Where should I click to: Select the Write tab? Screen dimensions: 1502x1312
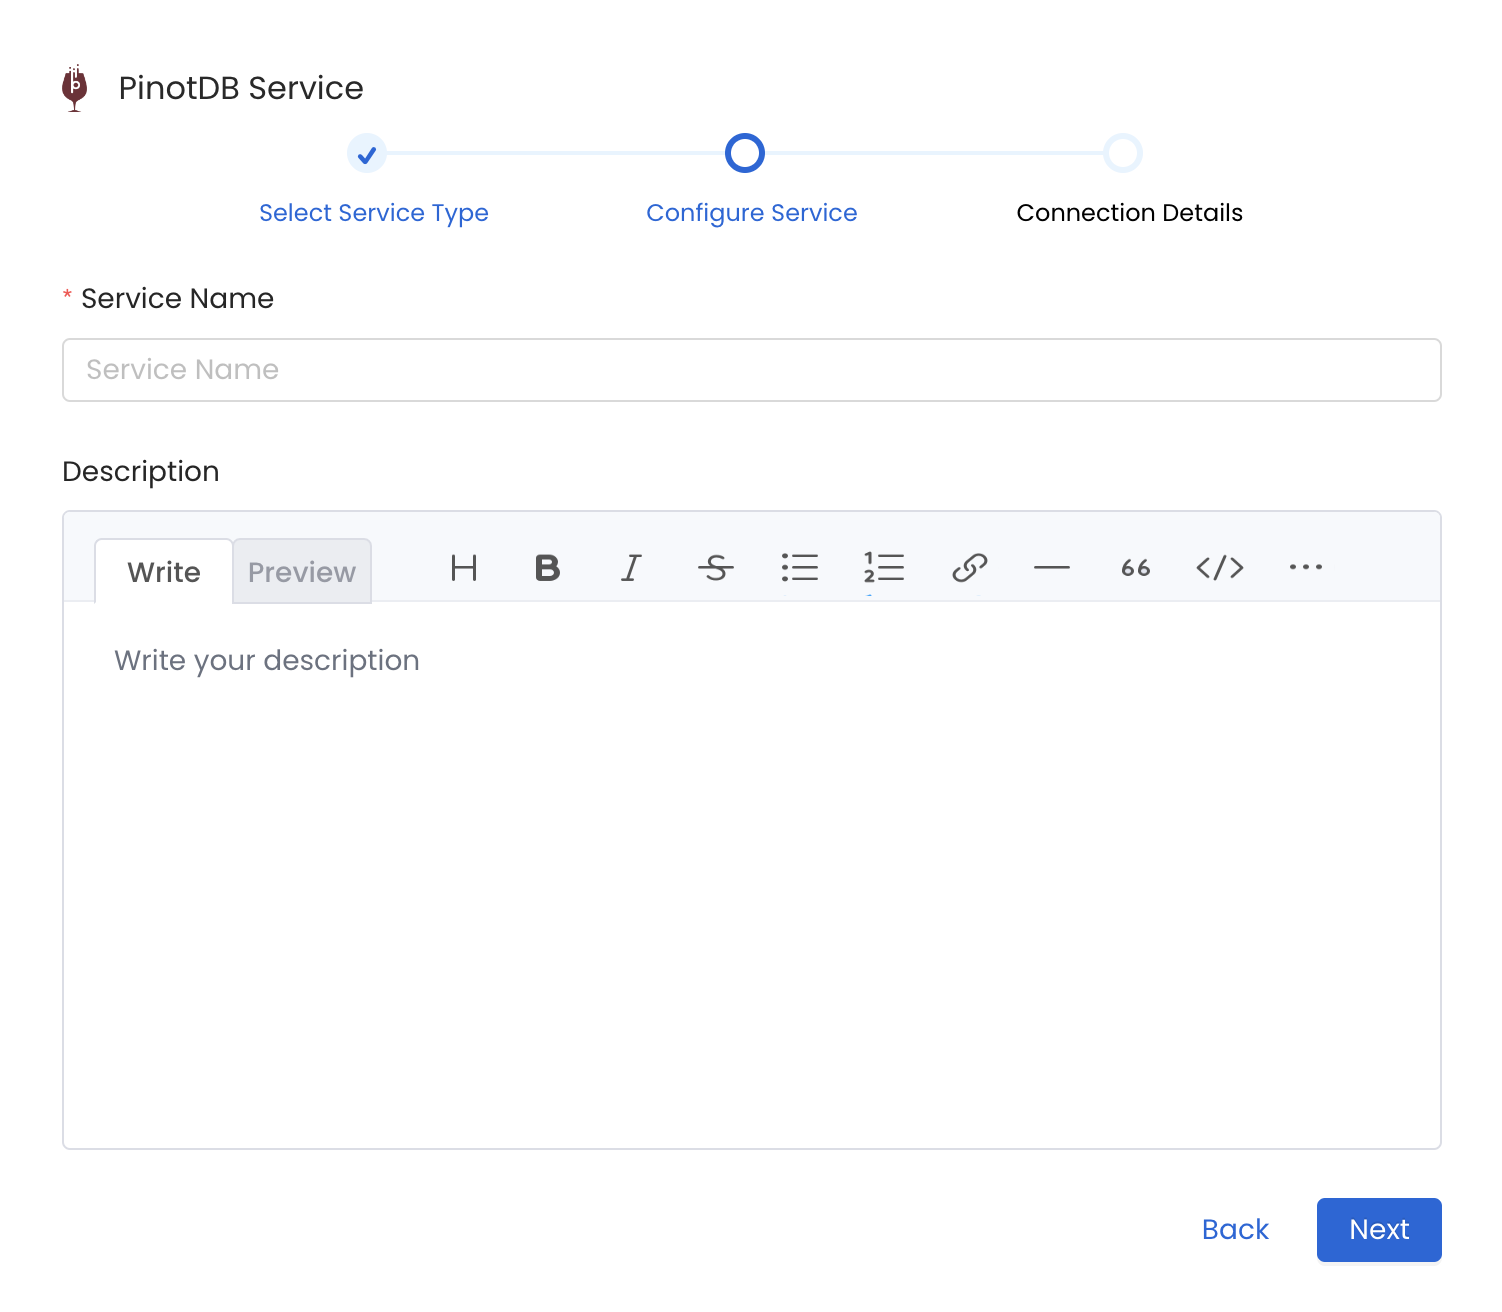[163, 571]
